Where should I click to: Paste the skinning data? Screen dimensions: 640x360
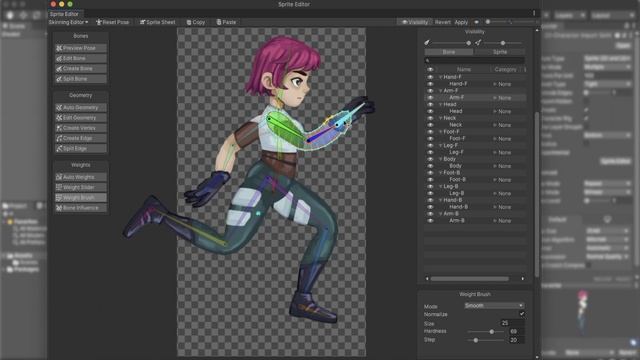point(226,22)
